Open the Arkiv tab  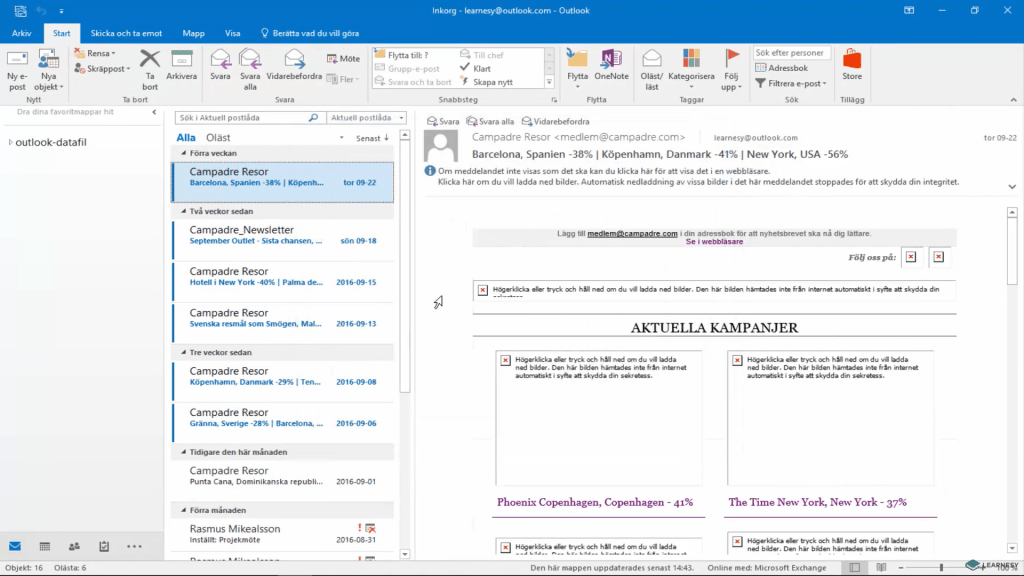(x=22, y=33)
